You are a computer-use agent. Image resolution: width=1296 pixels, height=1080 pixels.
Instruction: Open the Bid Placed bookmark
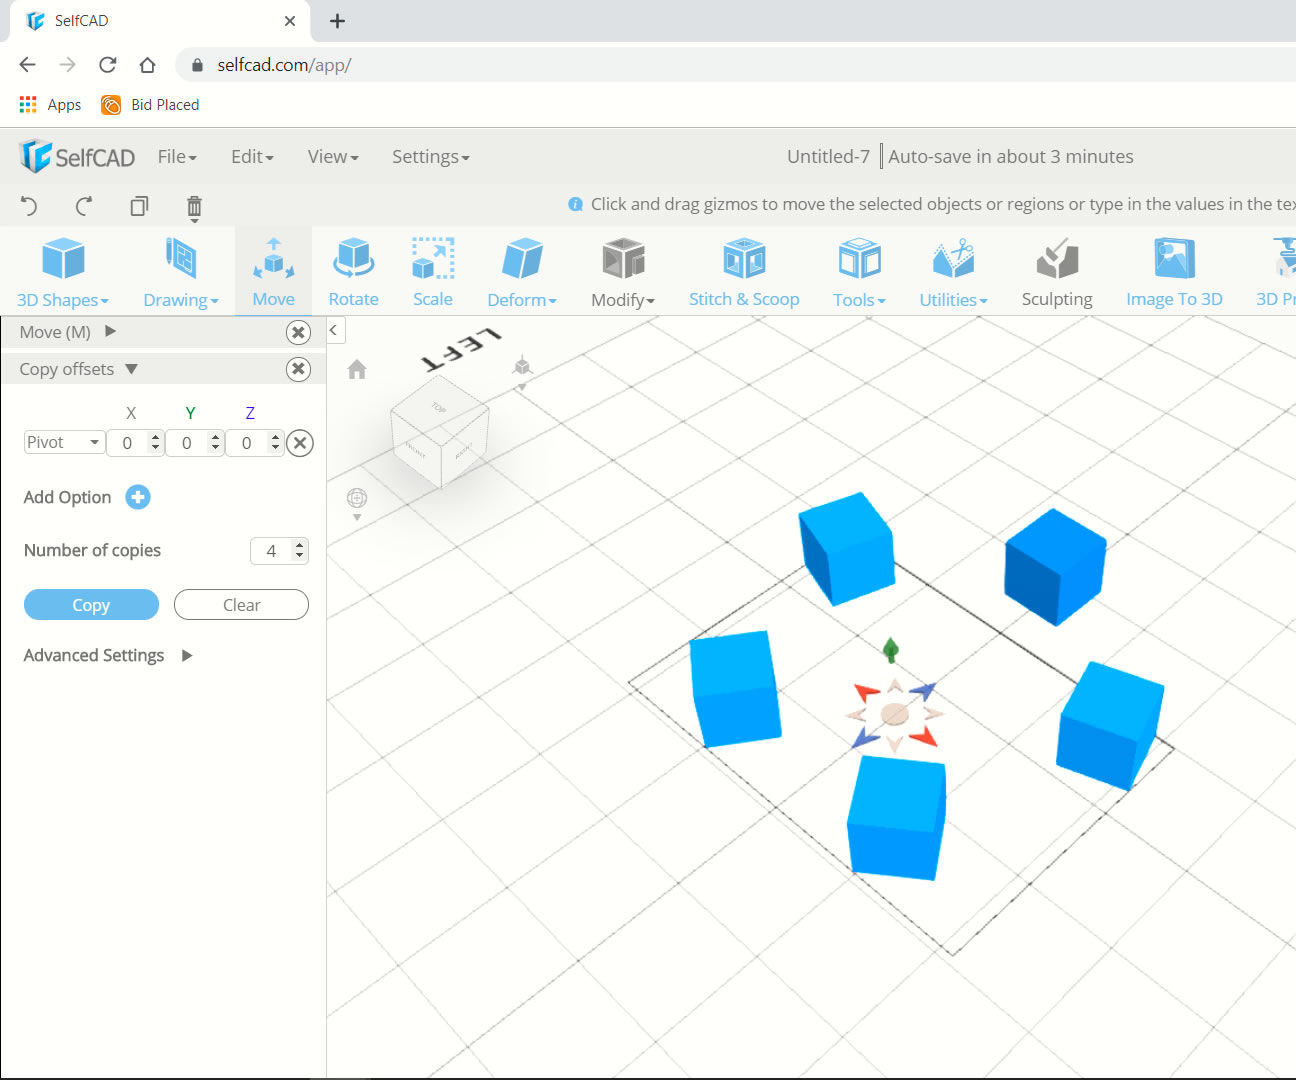click(150, 105)
